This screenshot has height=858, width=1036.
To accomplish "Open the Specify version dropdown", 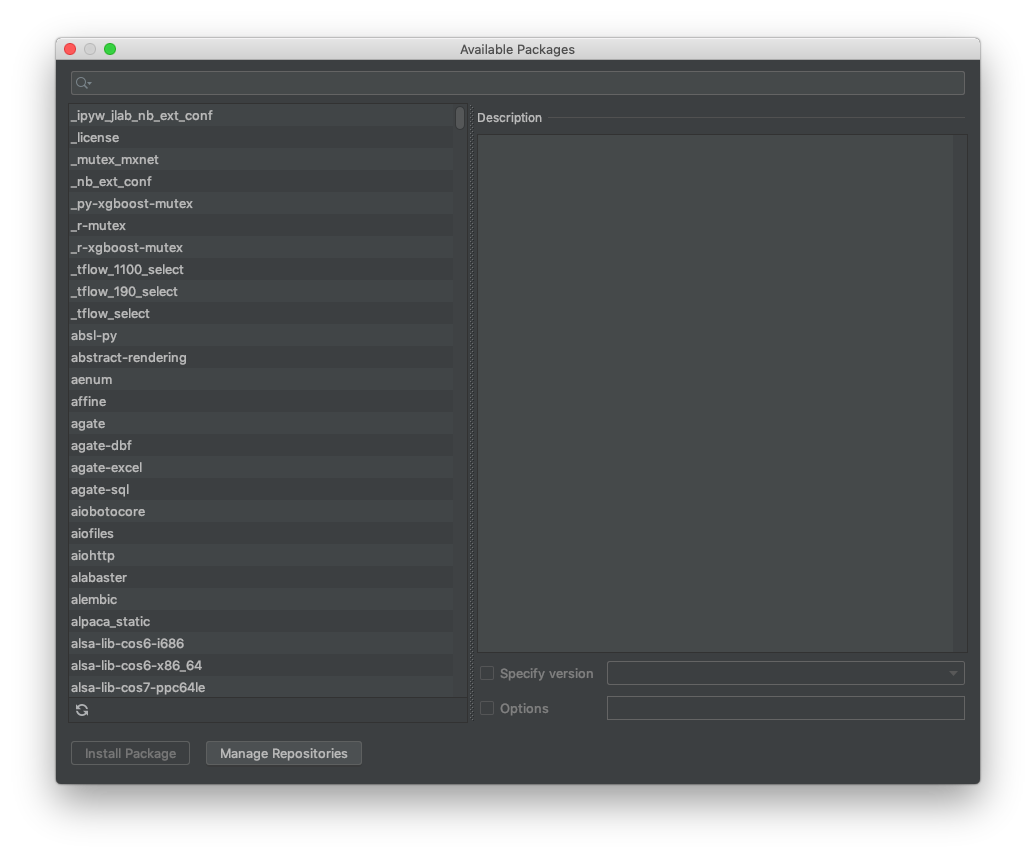I will tap(786, 673).
